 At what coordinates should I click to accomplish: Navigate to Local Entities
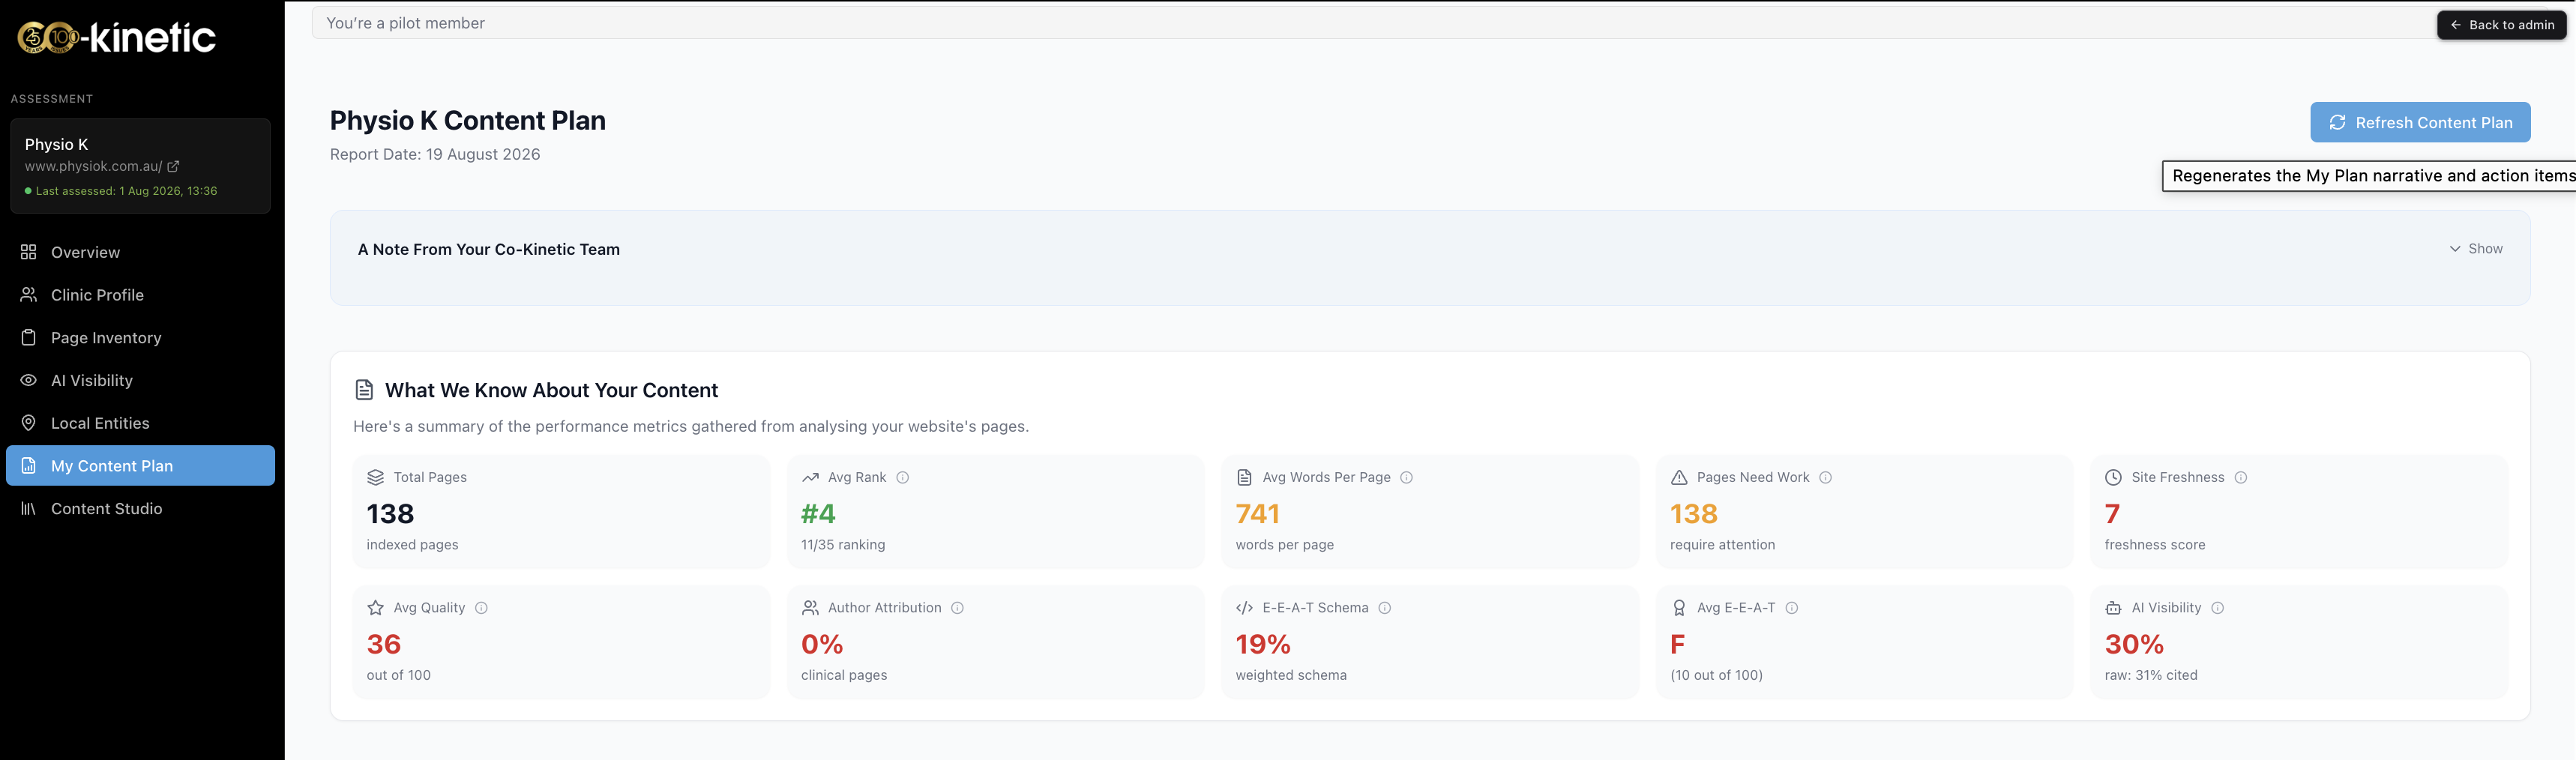[x=141, y=423]
